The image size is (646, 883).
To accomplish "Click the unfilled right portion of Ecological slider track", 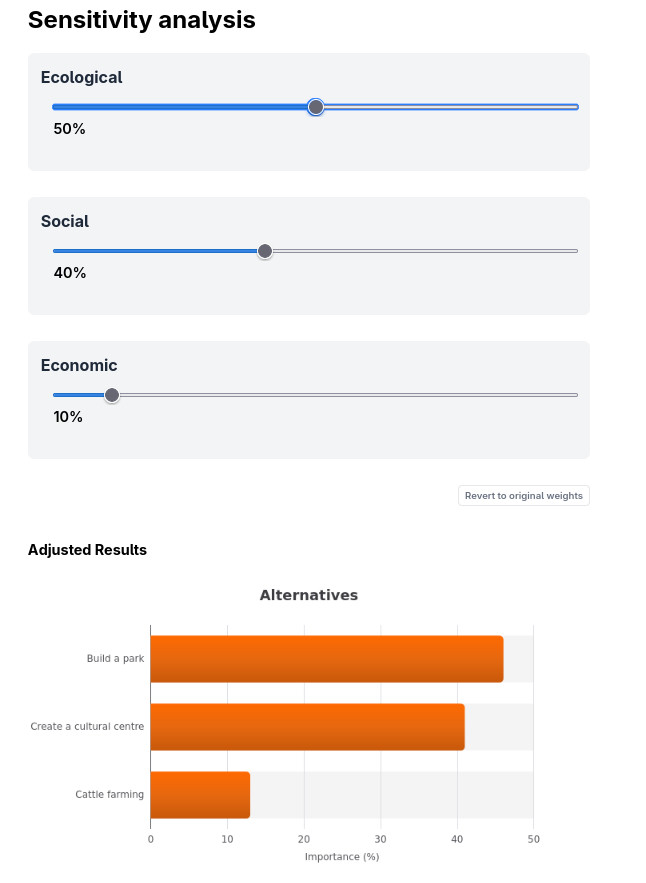I will pos(451,107).
